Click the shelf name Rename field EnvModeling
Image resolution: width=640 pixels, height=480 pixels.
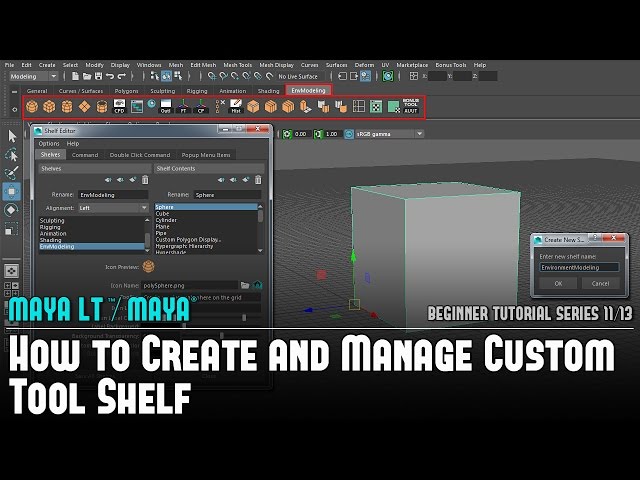click(113, 195)
